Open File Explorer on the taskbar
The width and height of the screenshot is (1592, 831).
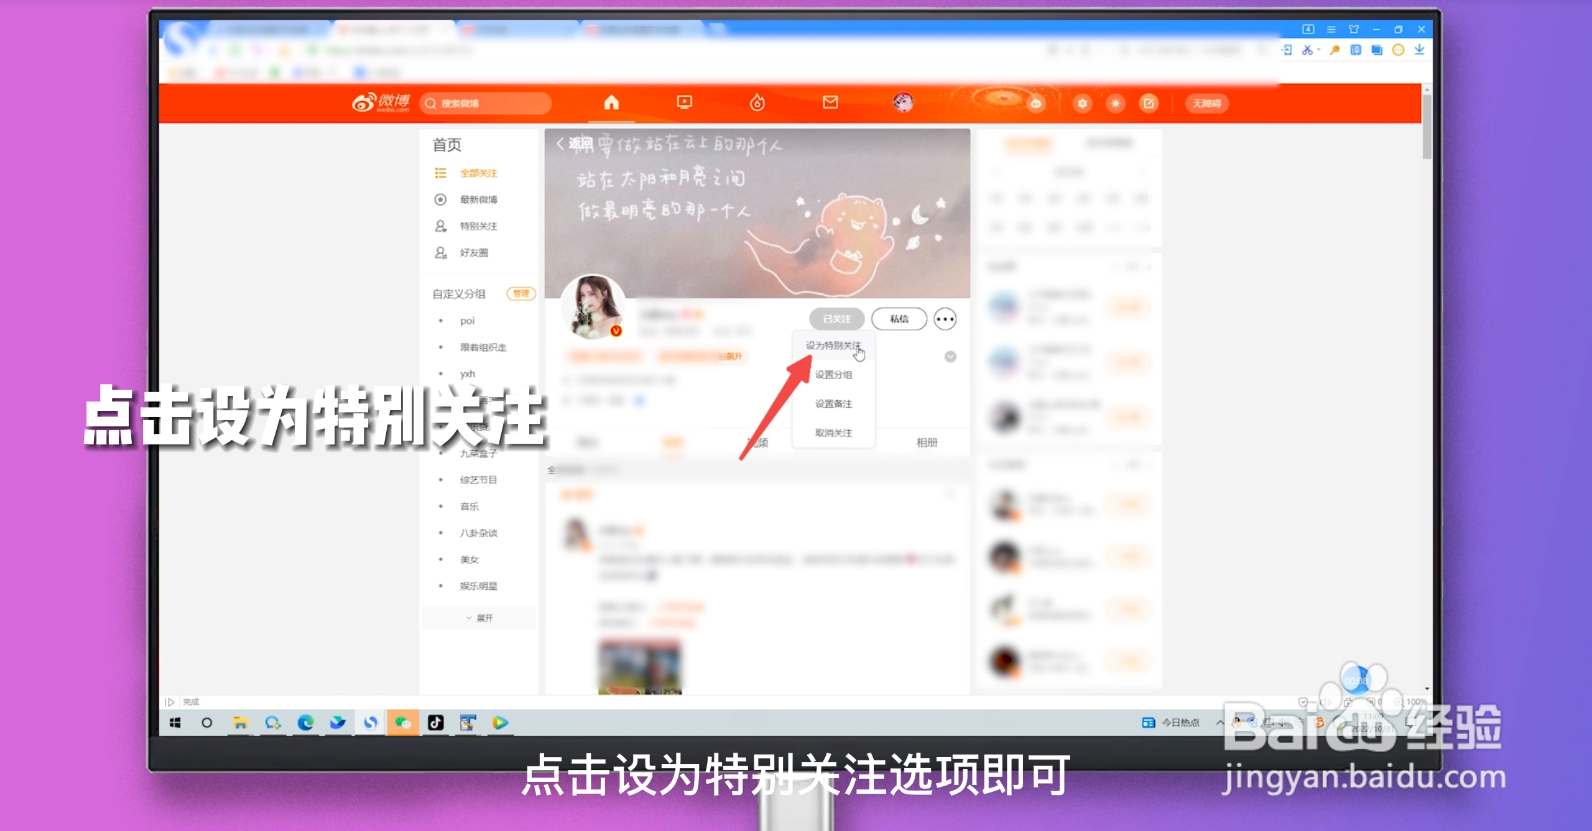240,723
